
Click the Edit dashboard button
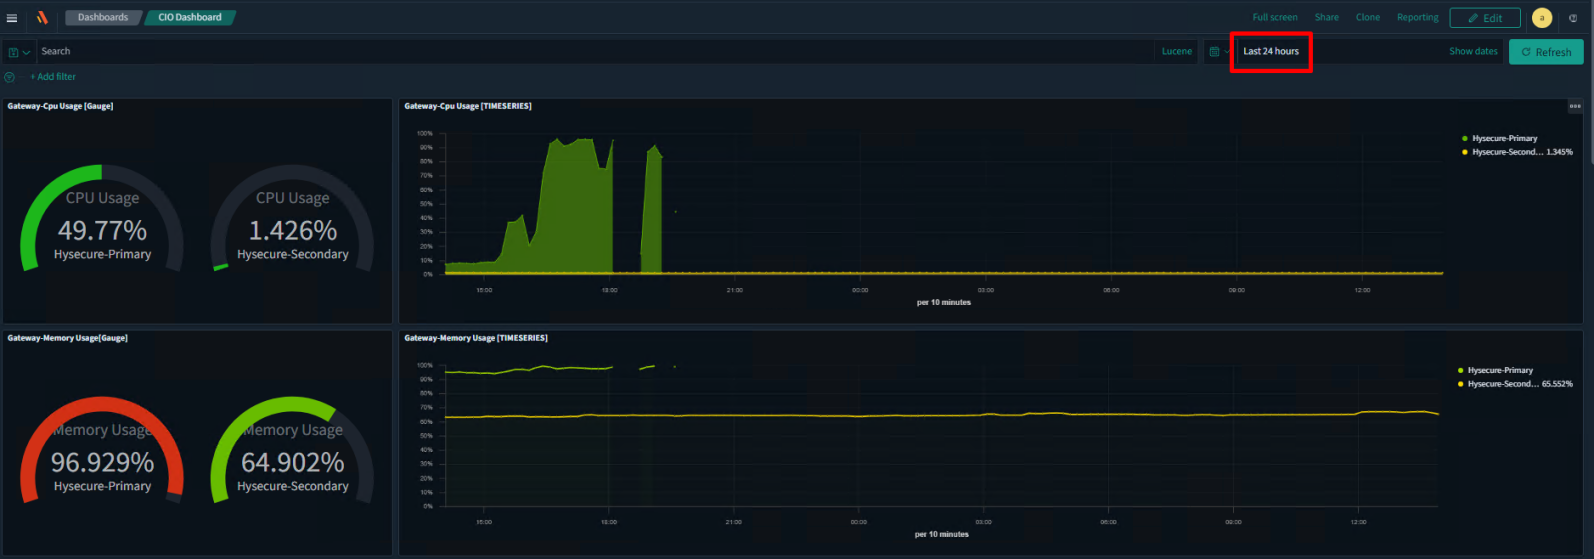[x=1485, y=18]
